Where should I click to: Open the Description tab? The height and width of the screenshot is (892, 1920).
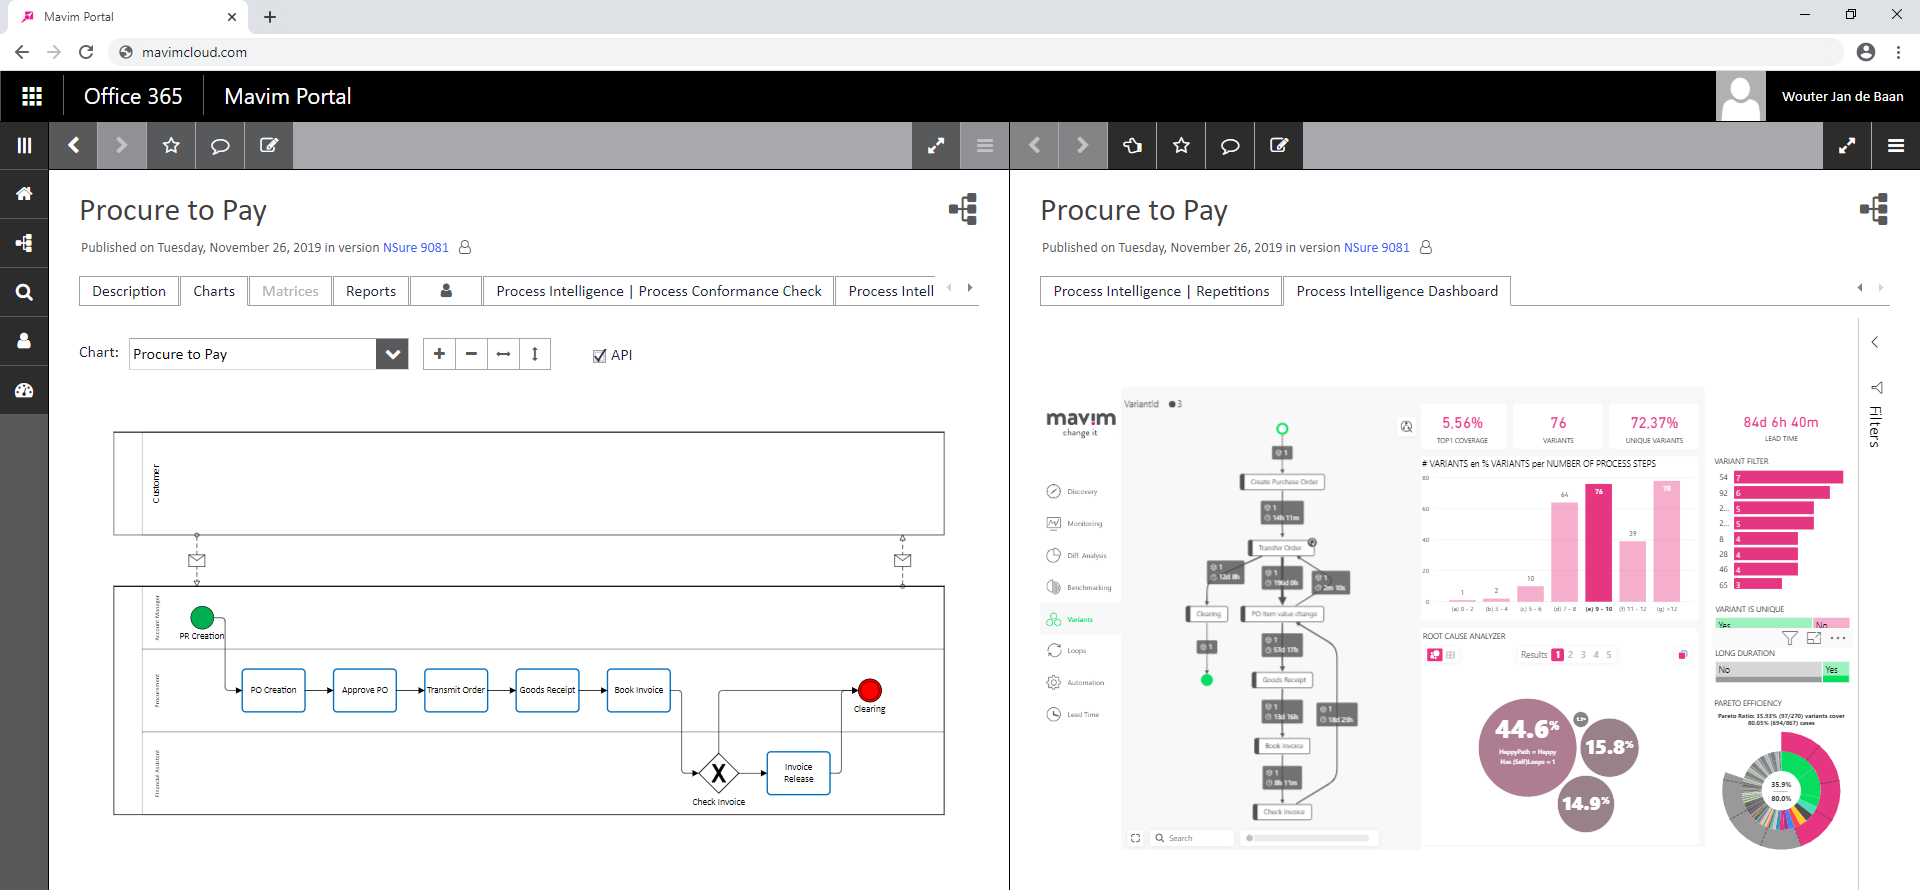pos(129,291)
